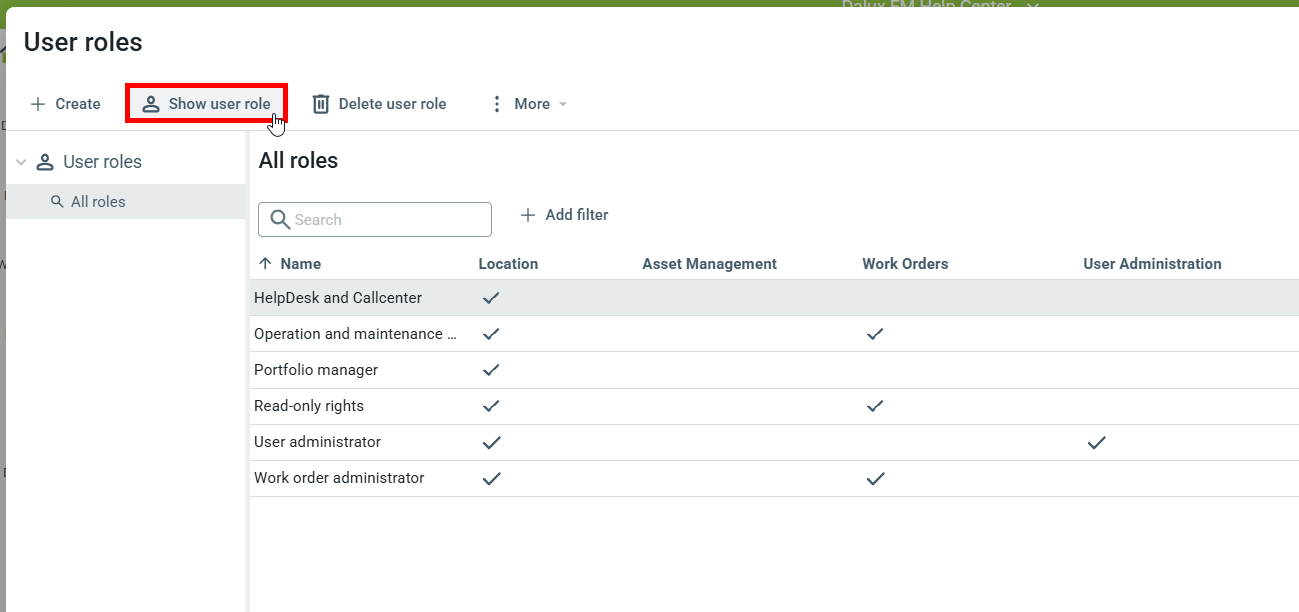Click the person icon on Show user role

(151, 104)
